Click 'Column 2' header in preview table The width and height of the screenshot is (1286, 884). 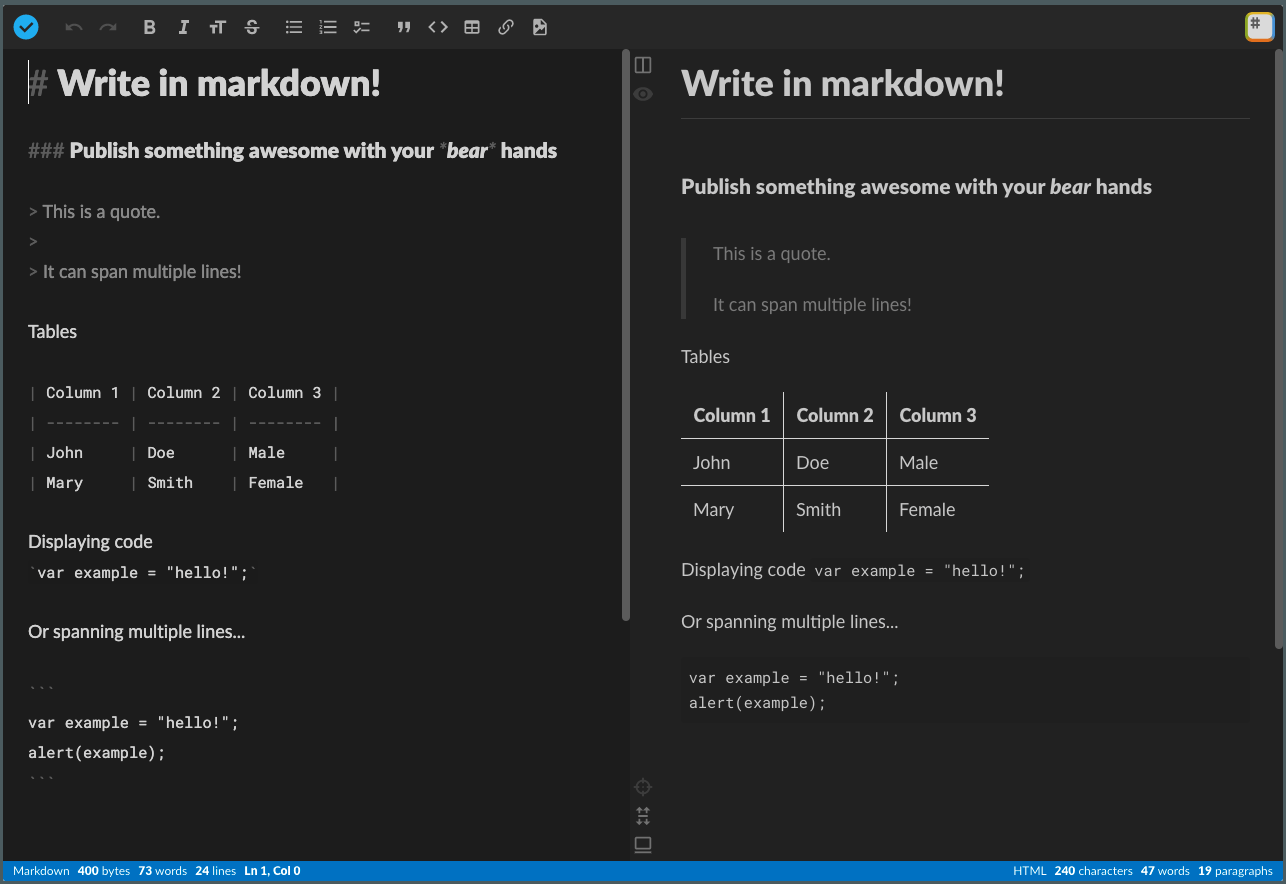[835, 415]
